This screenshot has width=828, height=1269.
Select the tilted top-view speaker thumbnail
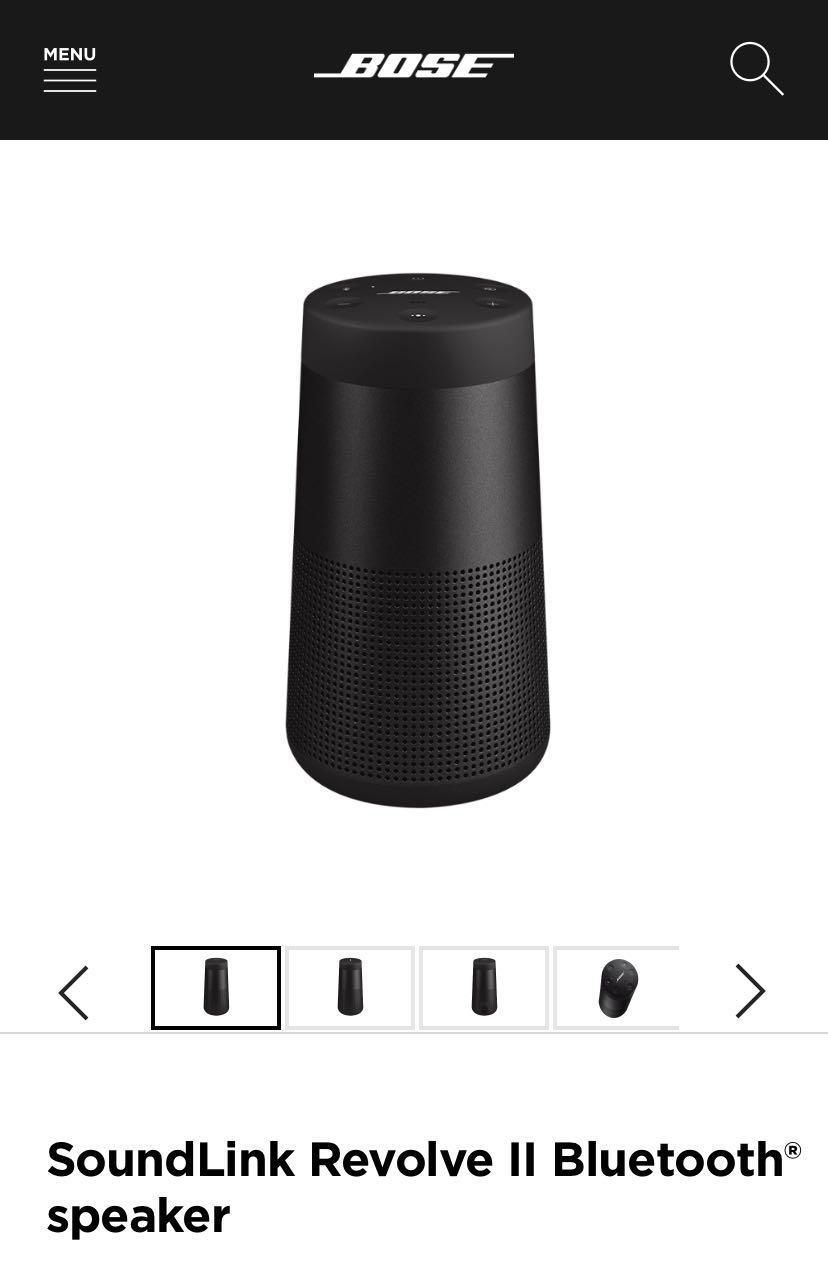click(616, 988)
